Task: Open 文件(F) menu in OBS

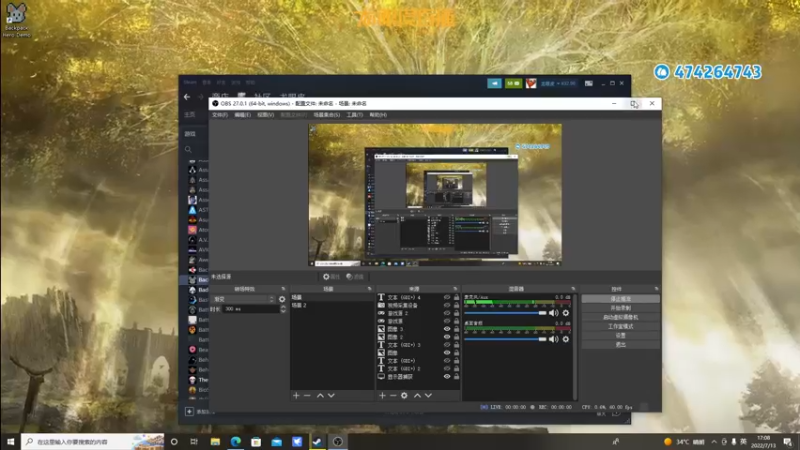Action: click(x=220, y=115)
